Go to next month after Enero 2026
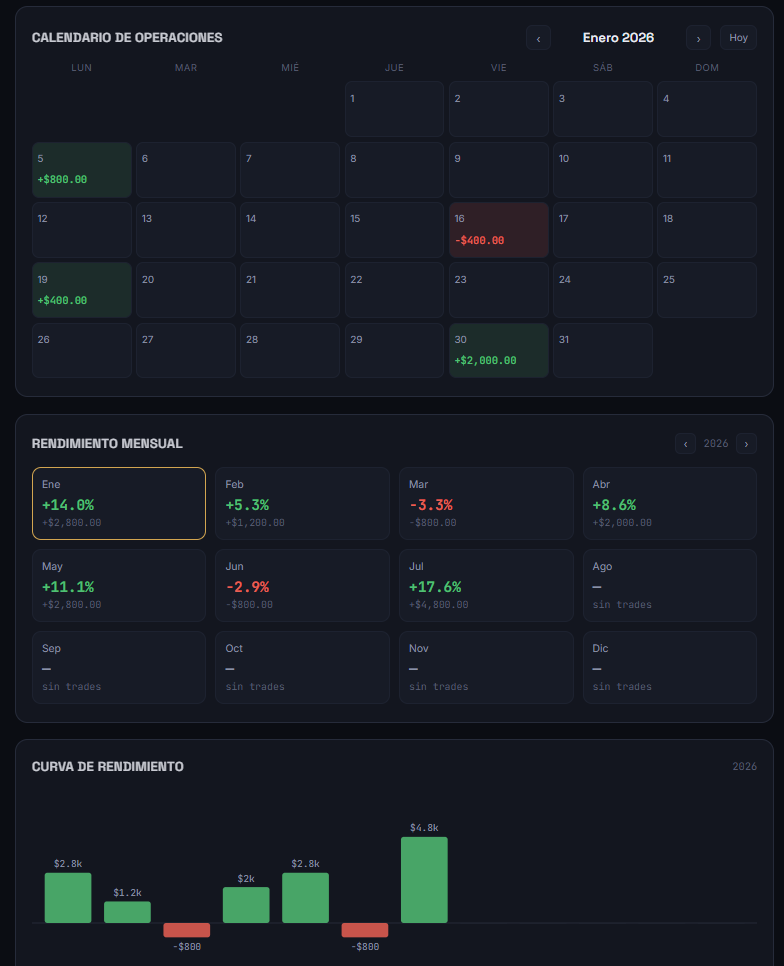784x966 pixels. (698, 38)
